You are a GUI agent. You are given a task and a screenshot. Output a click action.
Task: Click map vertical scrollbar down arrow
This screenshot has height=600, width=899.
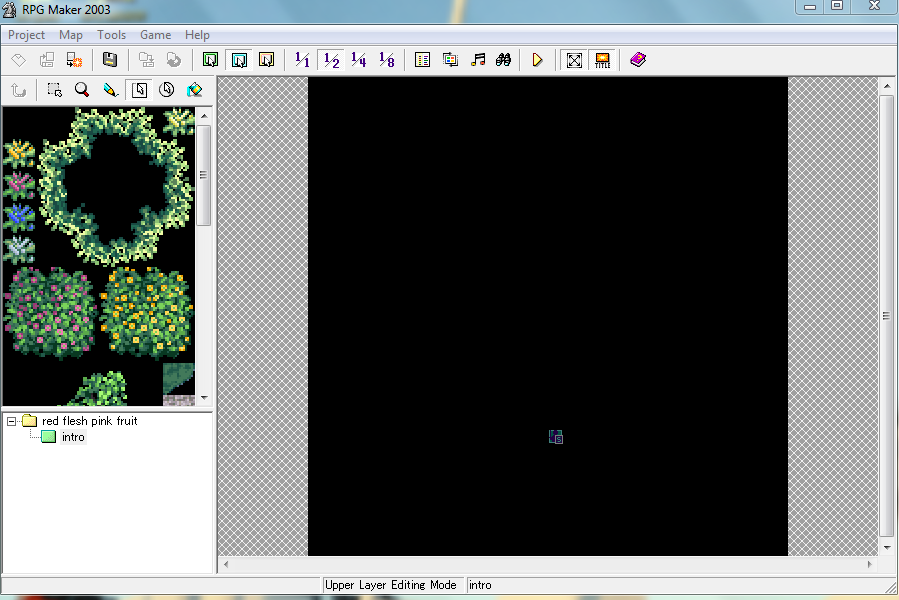tap(886, 547)
